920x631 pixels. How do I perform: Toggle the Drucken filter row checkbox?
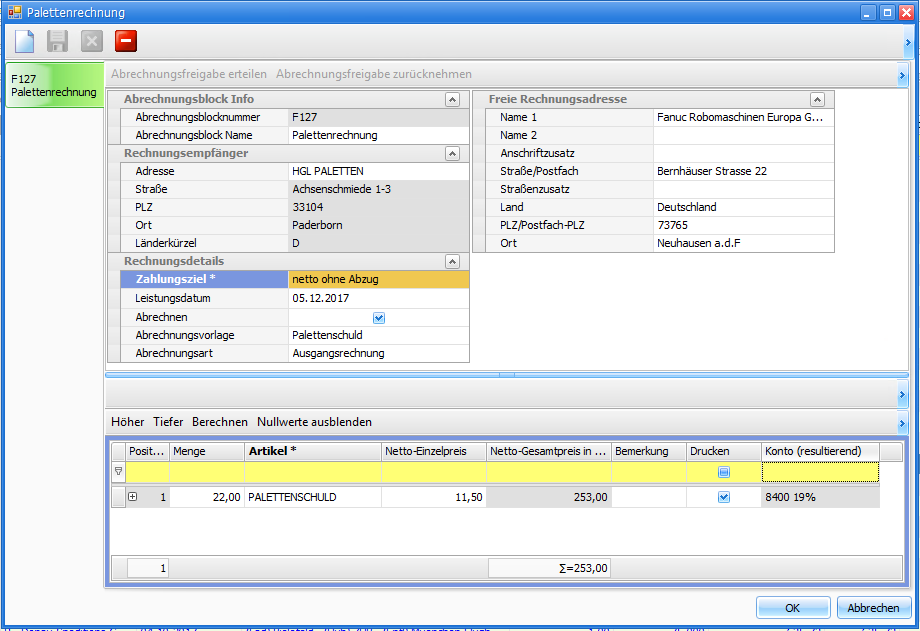click(x=724, y=472)
